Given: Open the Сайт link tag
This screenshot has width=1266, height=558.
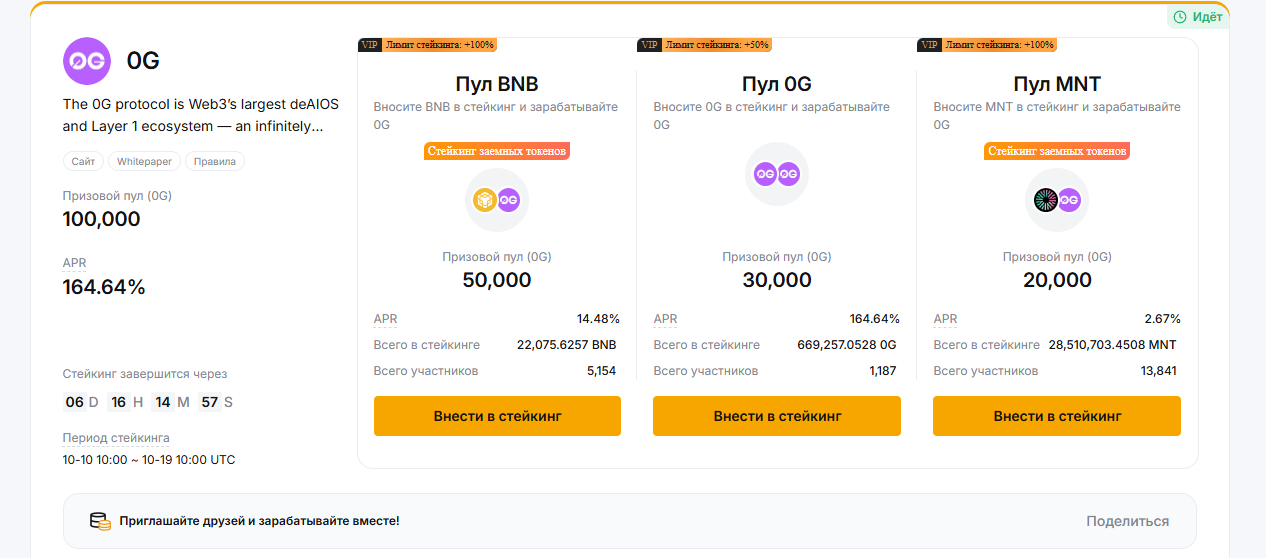Looking at the screenshot, I should point(83,161).
